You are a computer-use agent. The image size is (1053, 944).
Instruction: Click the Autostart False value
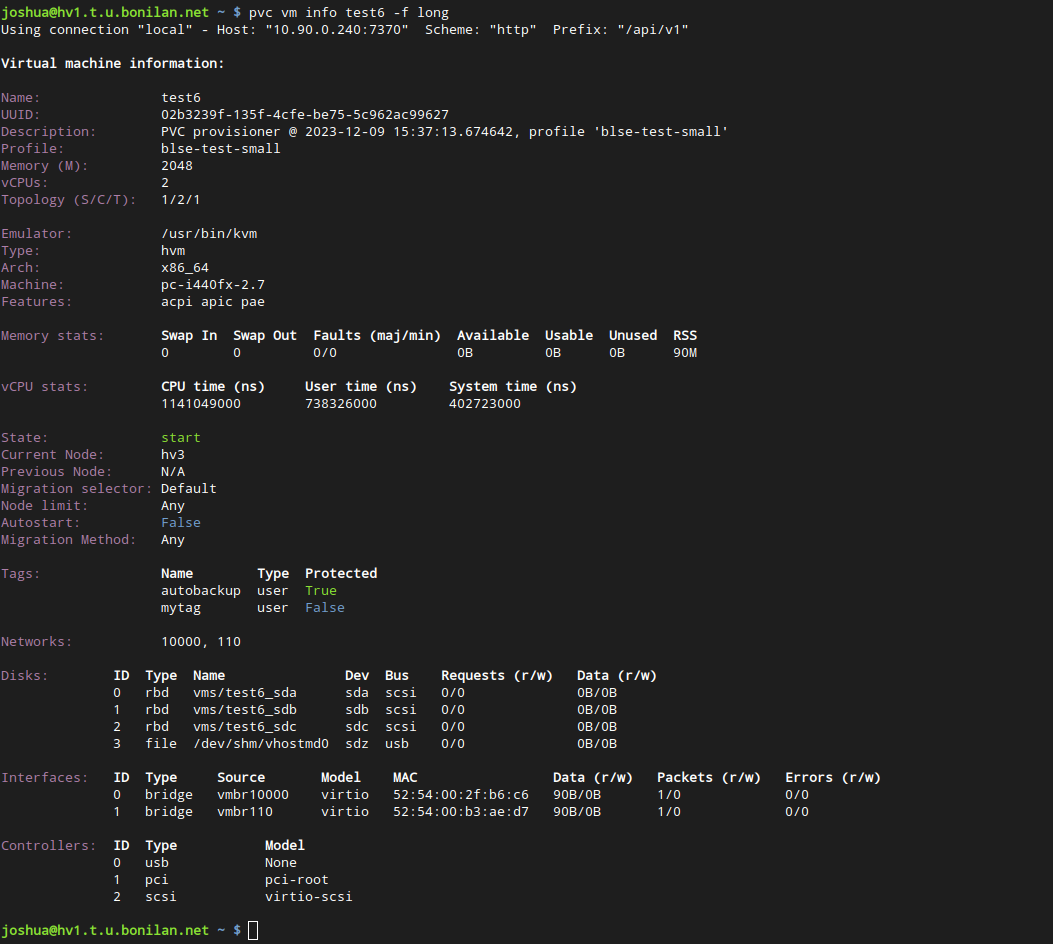point(180,522)
